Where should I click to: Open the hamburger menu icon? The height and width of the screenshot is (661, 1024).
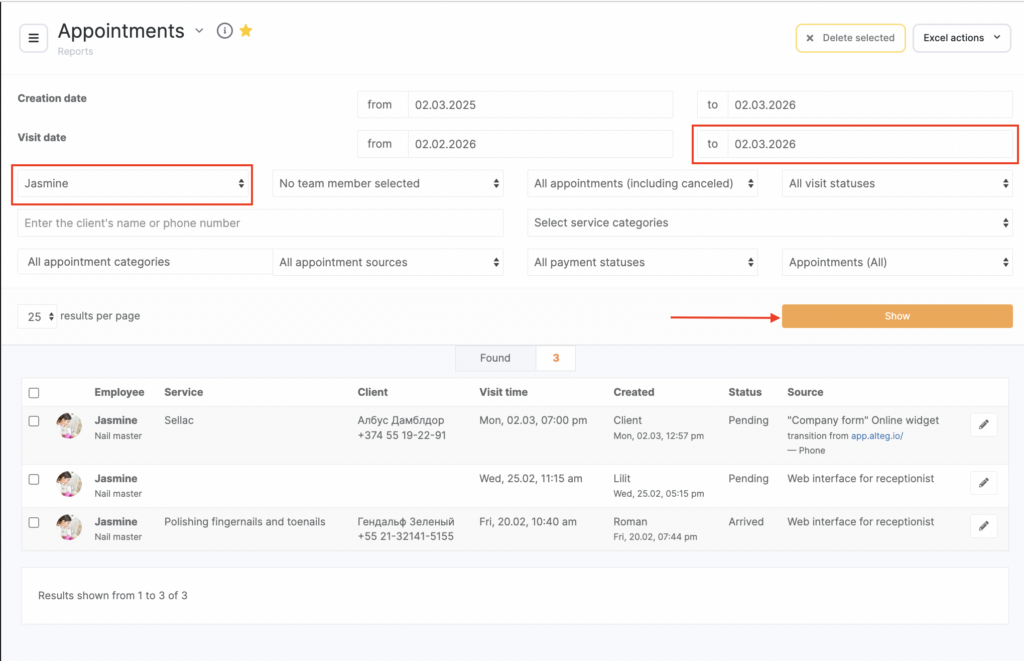click(33, 38)
